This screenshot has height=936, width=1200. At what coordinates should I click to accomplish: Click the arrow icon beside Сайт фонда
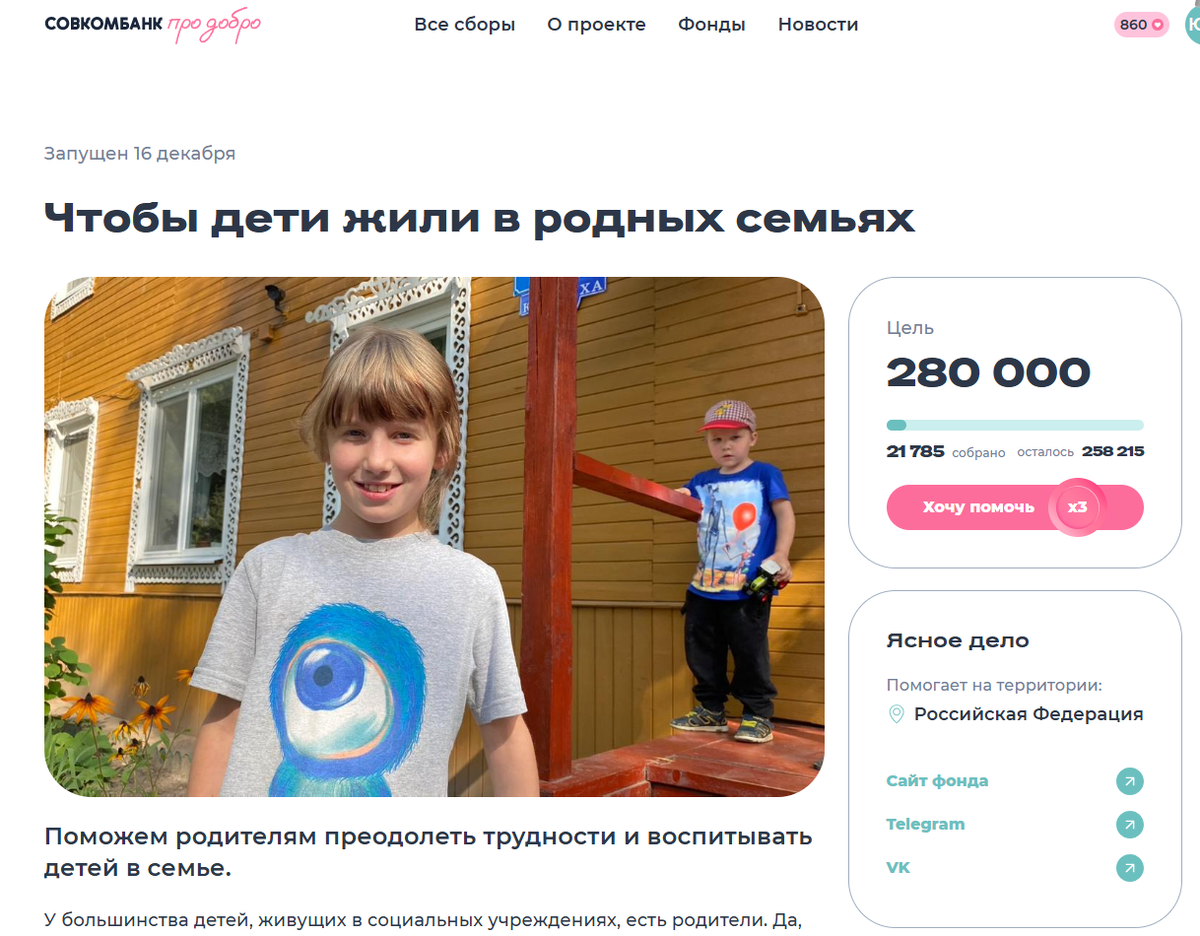1129,781
